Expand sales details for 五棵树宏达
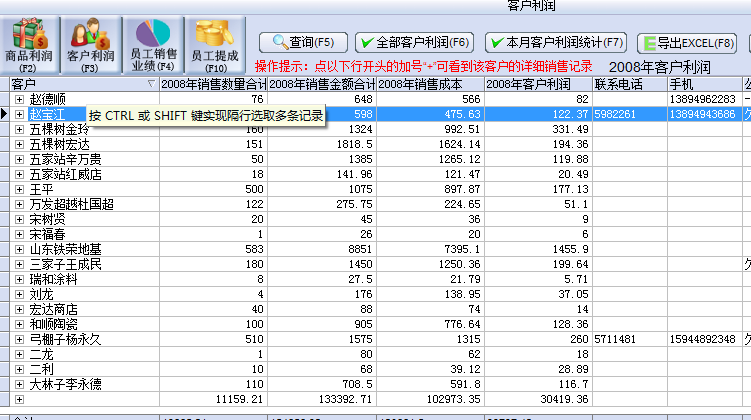 (19, 145)
